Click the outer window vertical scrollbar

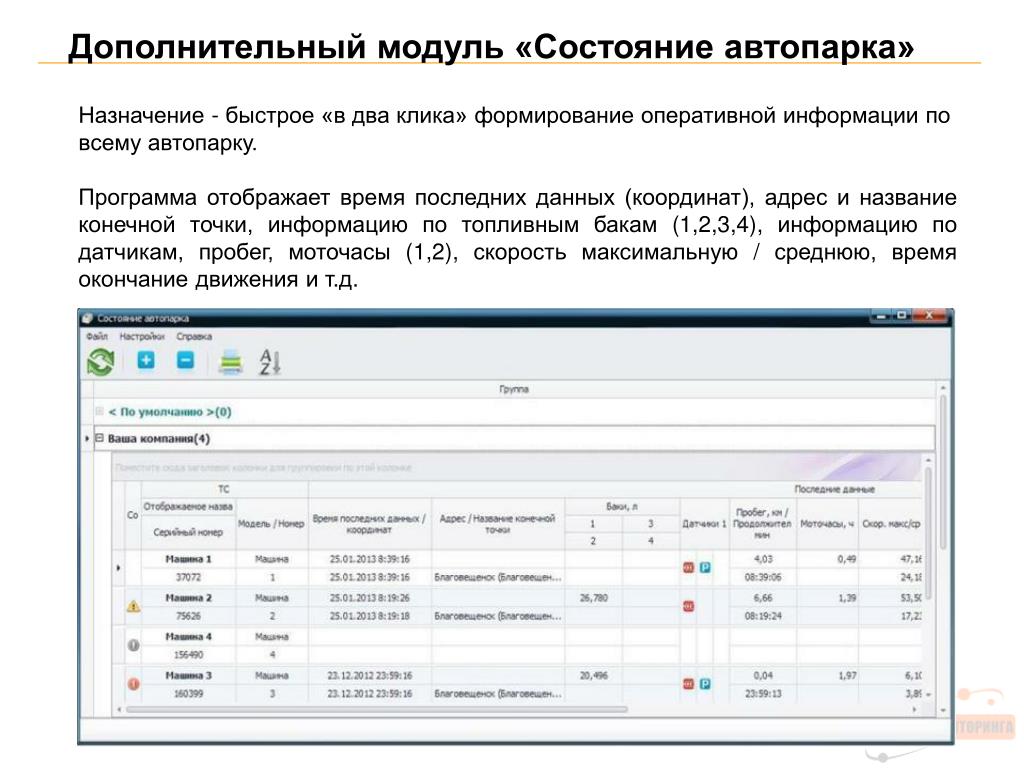click(x=943, y=470)
